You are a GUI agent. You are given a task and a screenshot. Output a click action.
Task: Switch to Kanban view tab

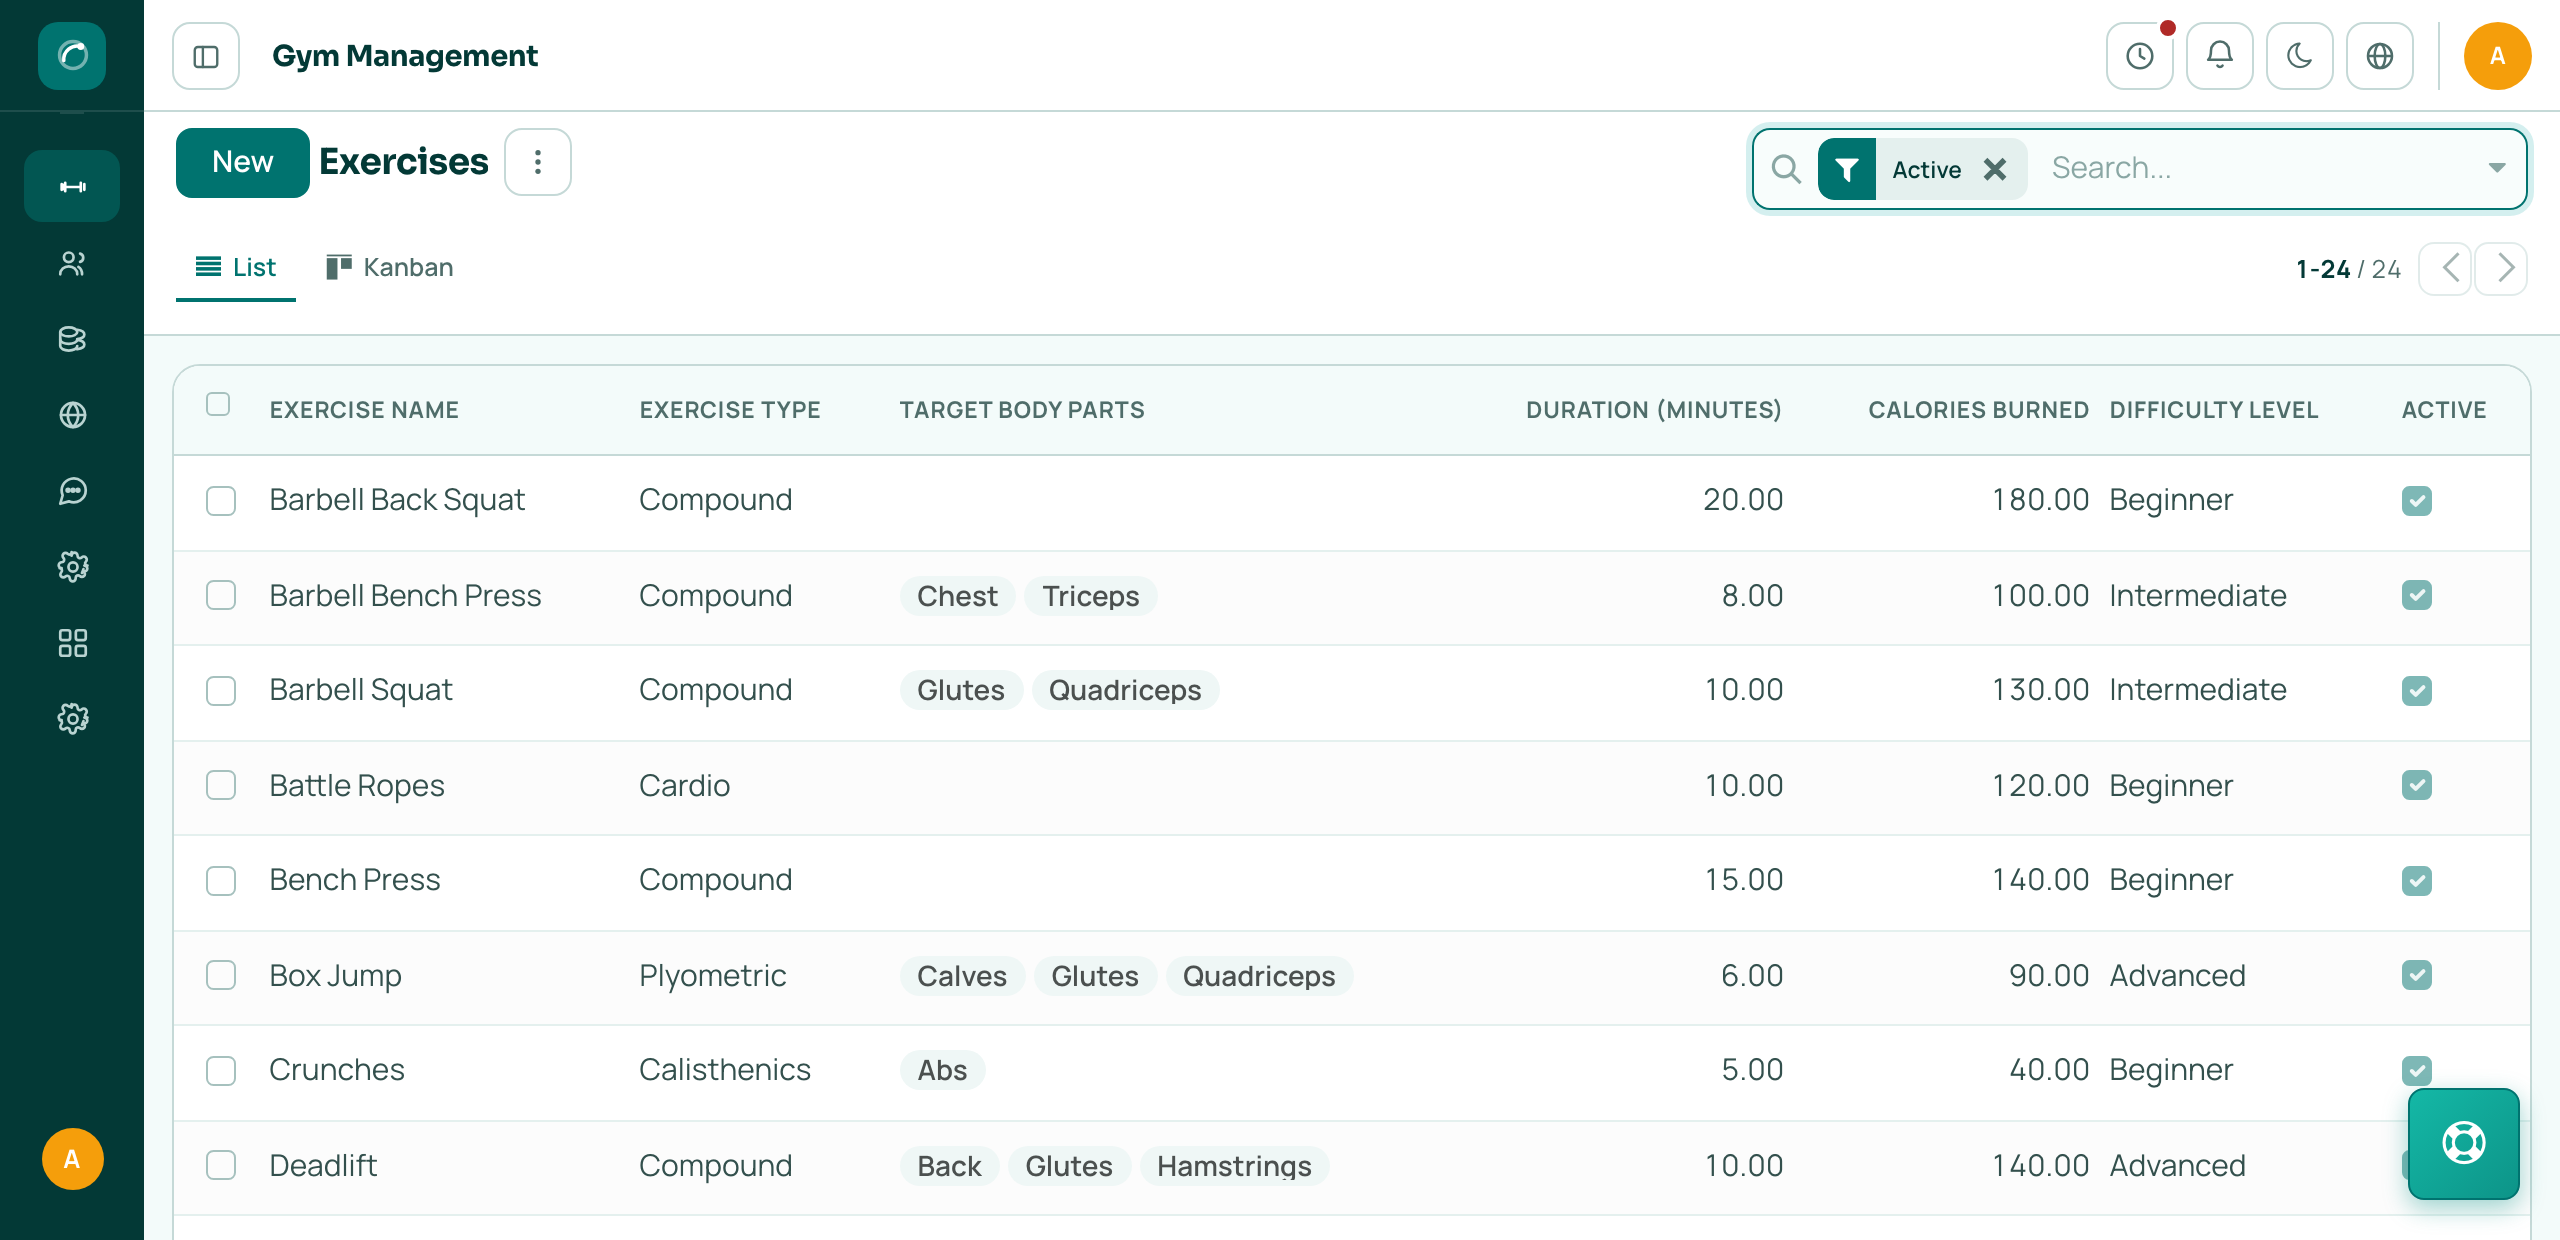coord(390,268)
